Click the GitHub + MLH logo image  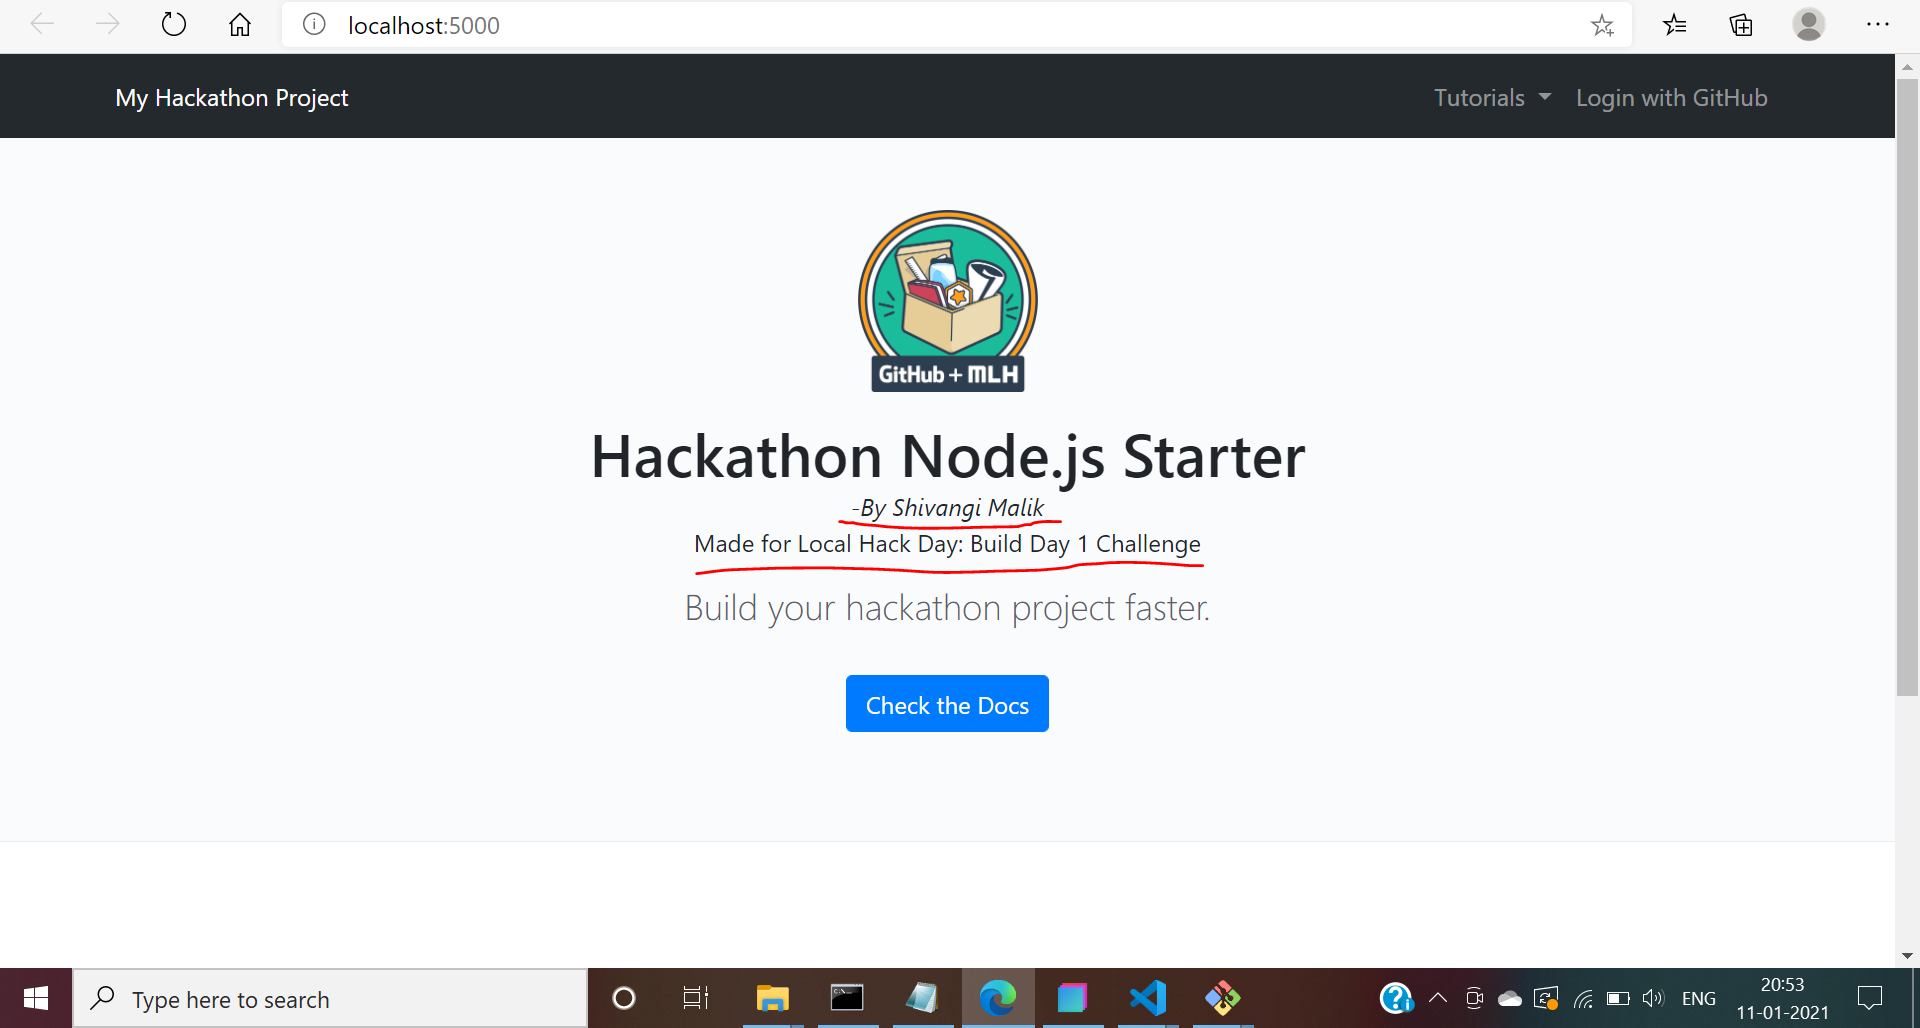click(x=948, y=300)
